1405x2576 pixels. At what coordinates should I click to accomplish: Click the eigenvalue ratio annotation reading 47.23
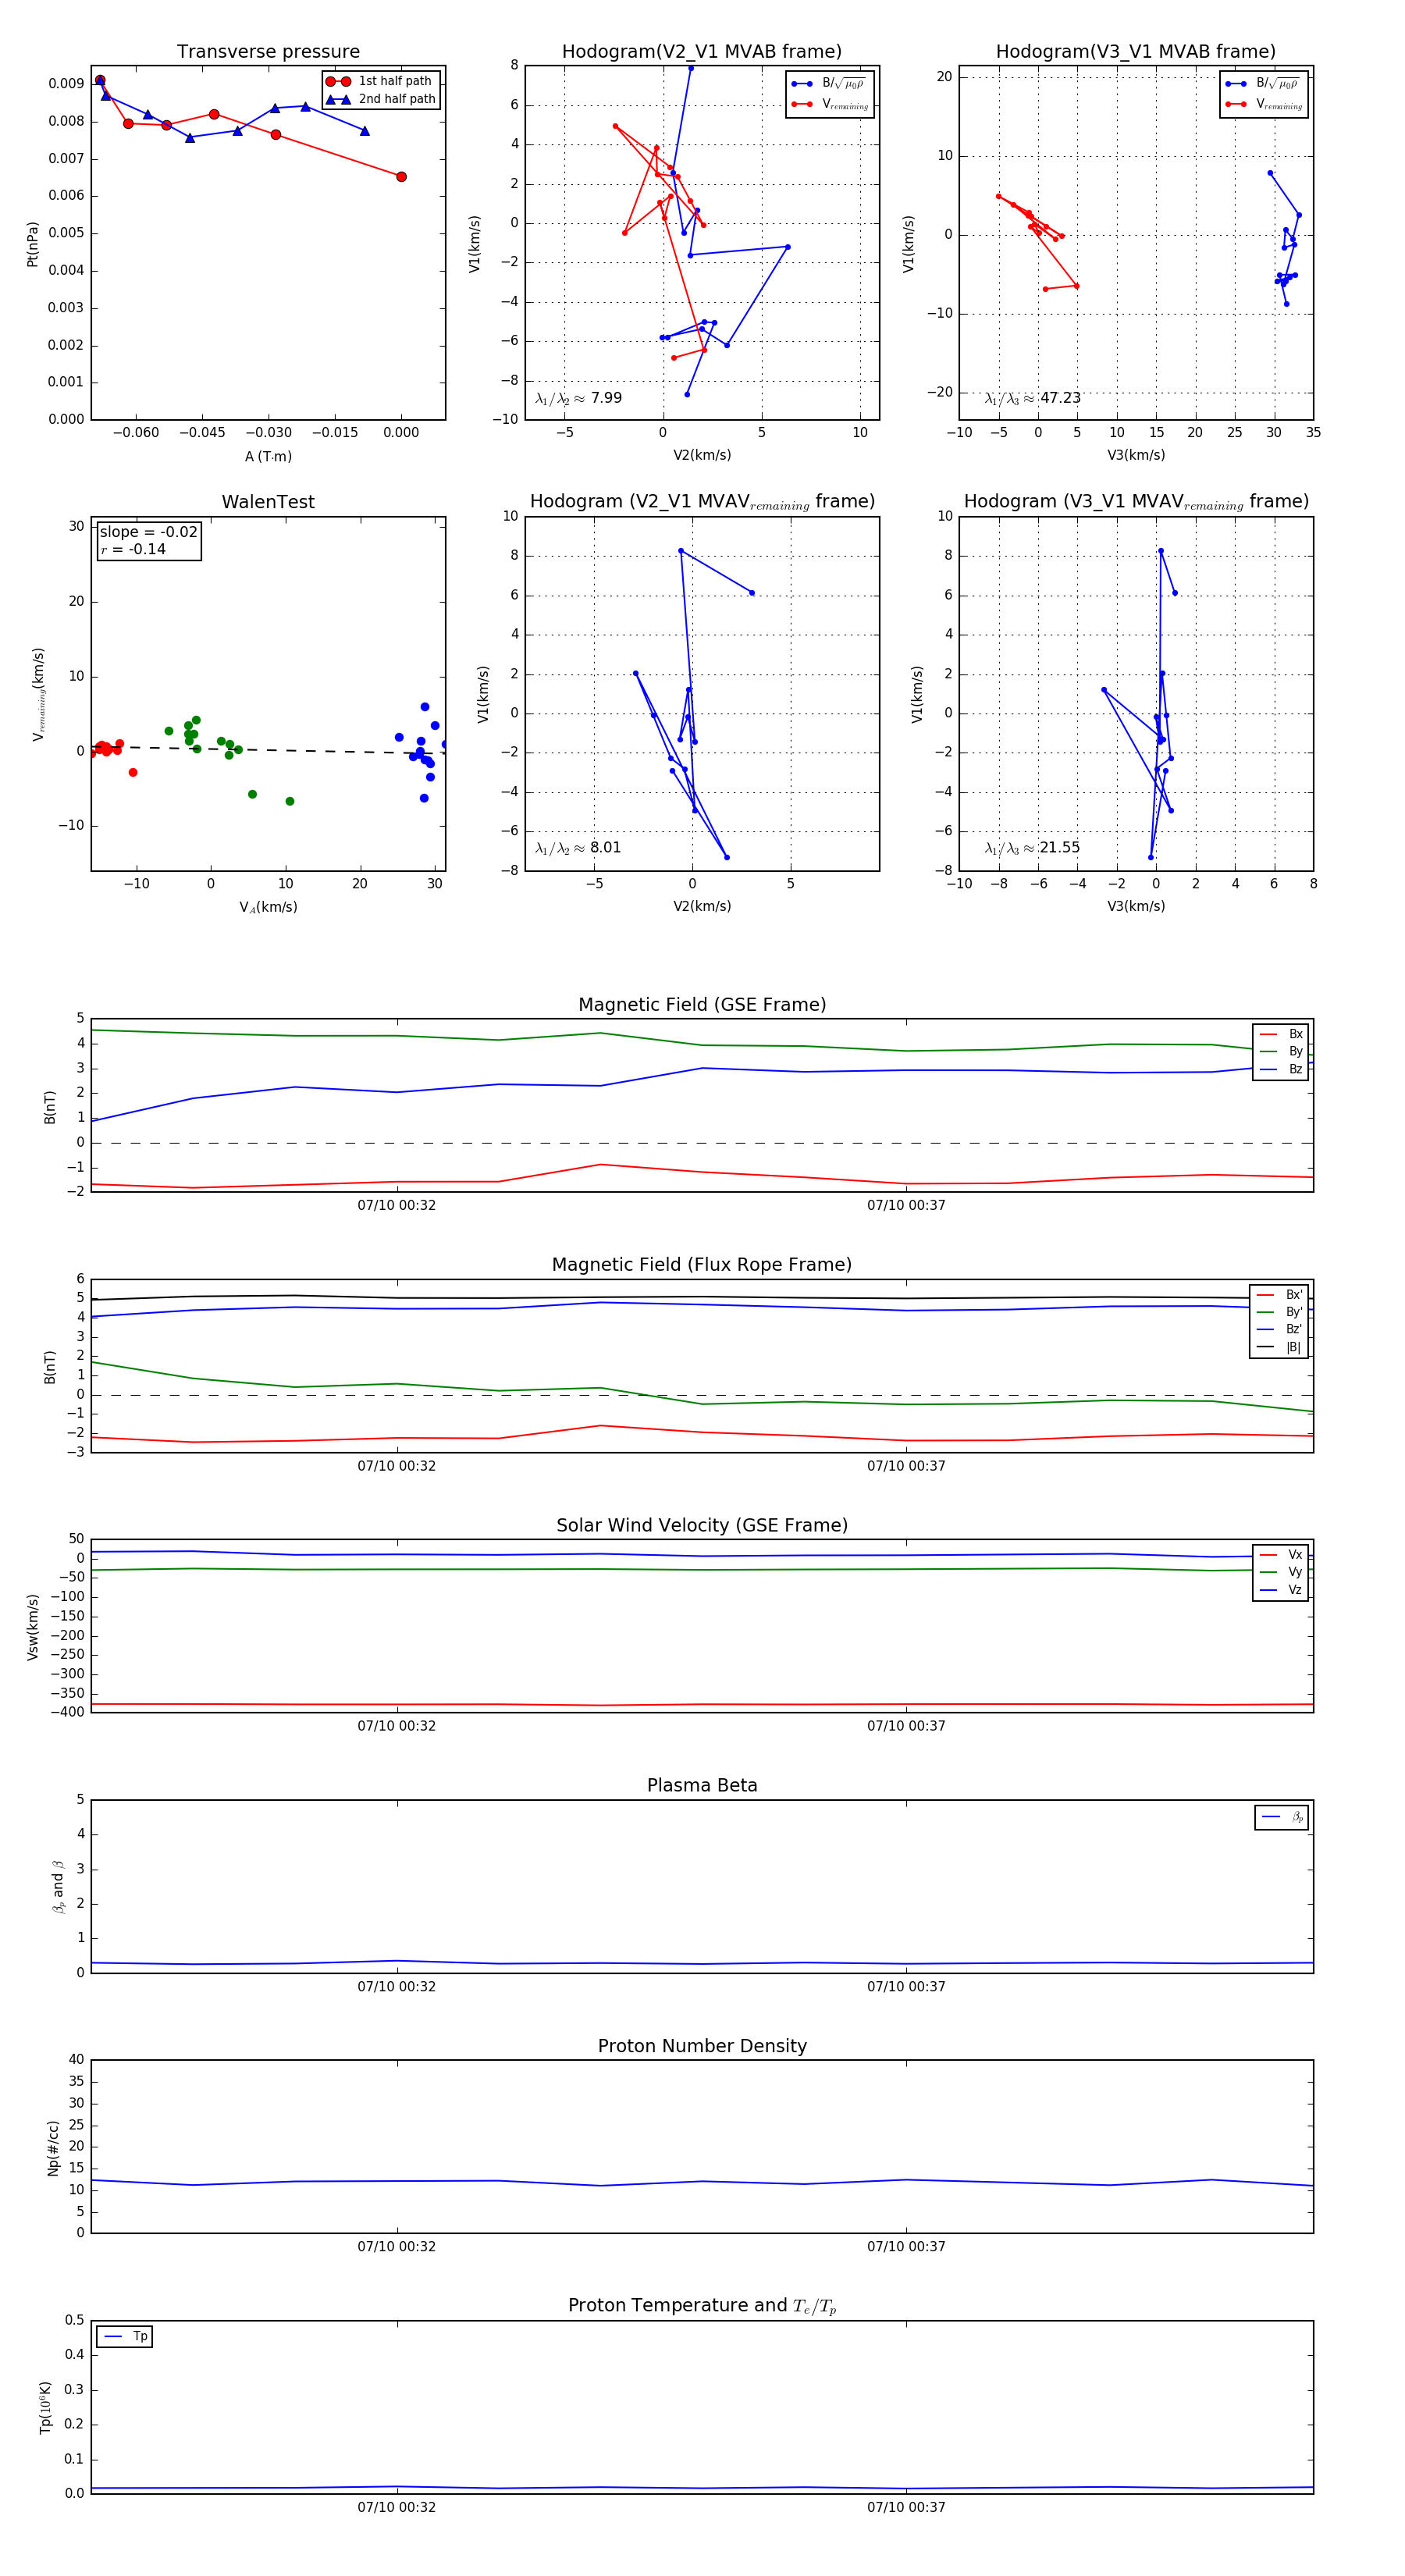click(1032, 398)
